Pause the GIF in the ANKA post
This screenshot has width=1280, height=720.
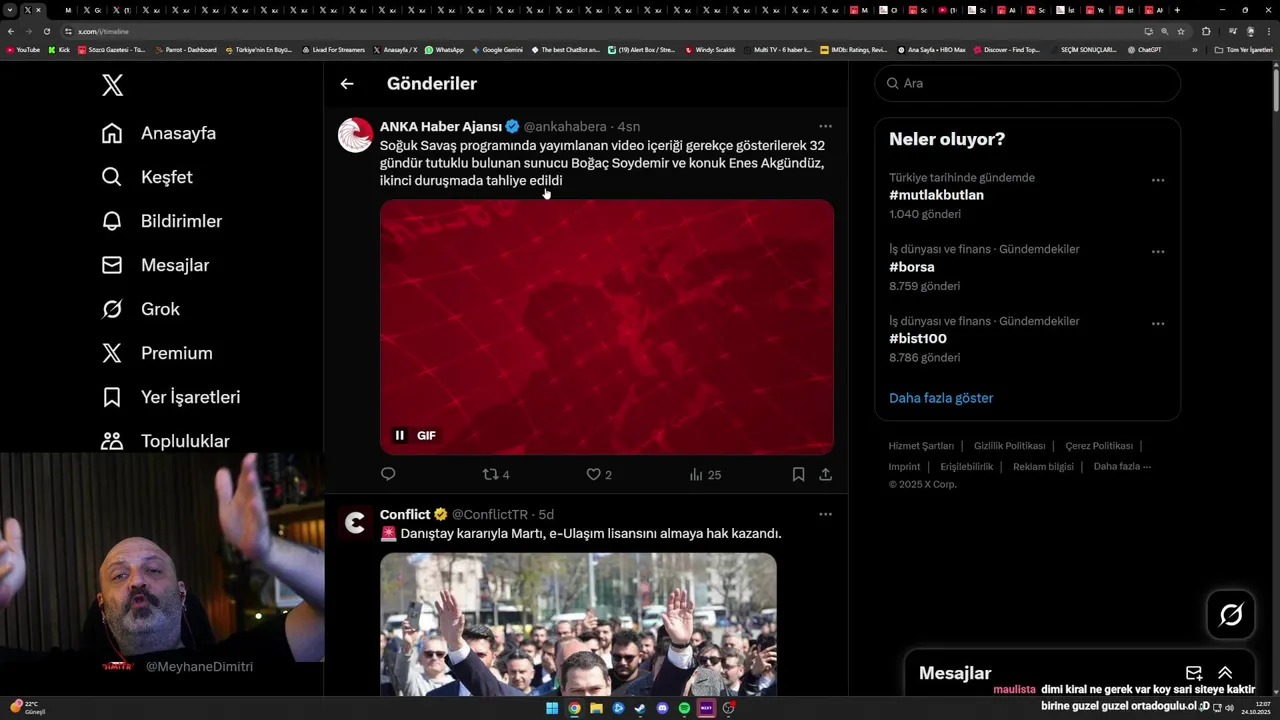(400, 435)
